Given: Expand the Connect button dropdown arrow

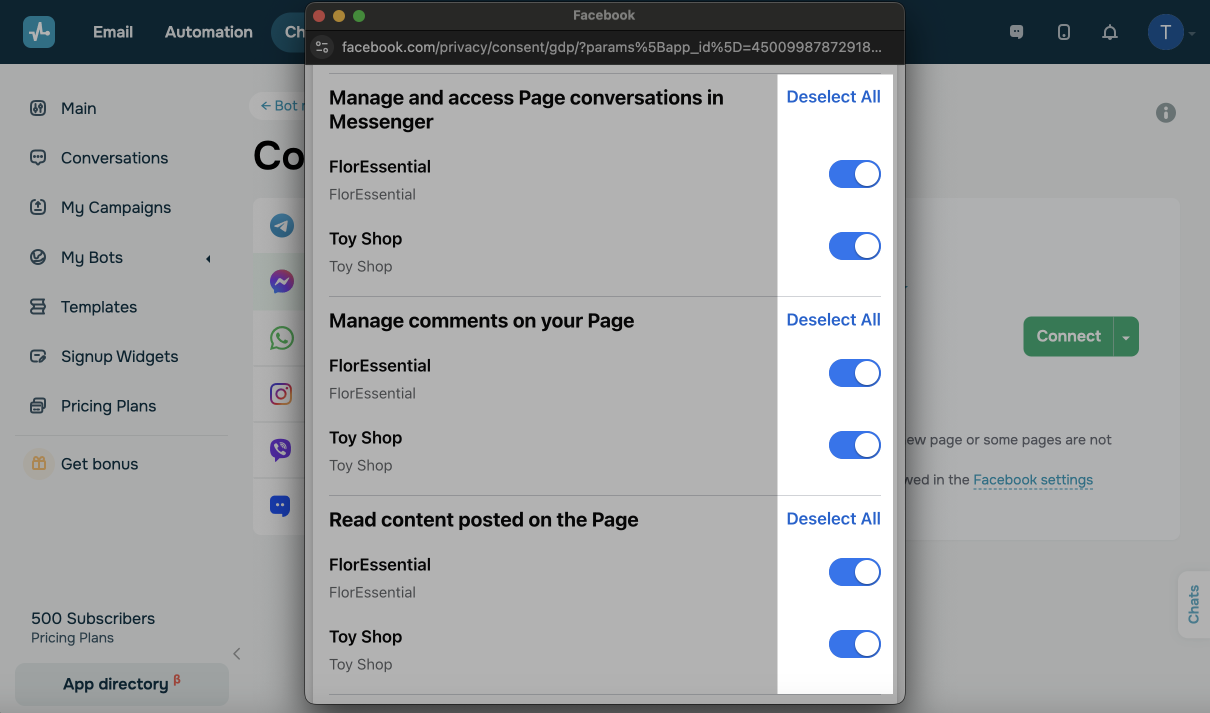Looking at the screenshot, I should tap(1126, 337).
